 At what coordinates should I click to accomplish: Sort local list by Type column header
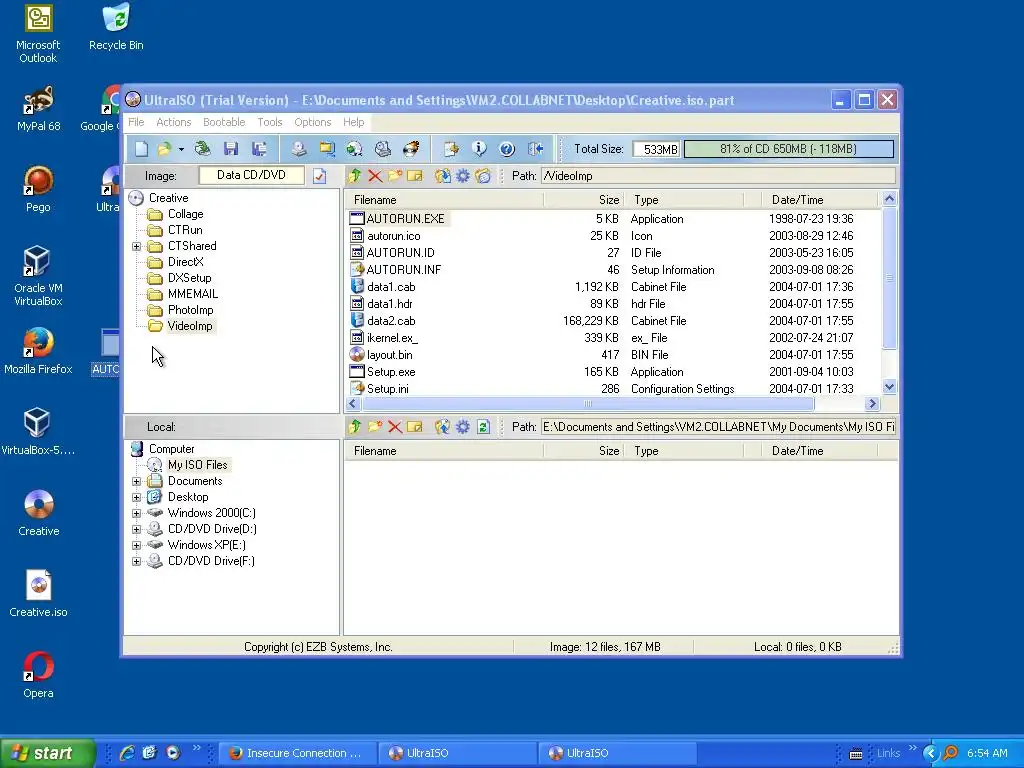pos(683,451)
